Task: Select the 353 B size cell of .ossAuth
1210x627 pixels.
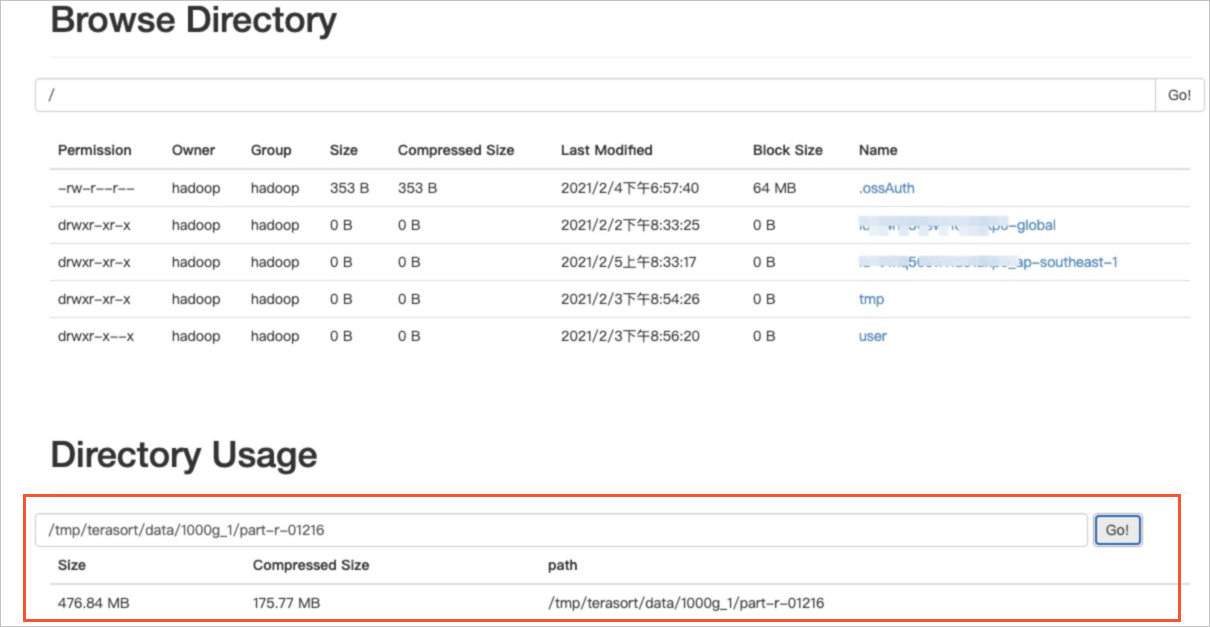Action: coord(349,188)
